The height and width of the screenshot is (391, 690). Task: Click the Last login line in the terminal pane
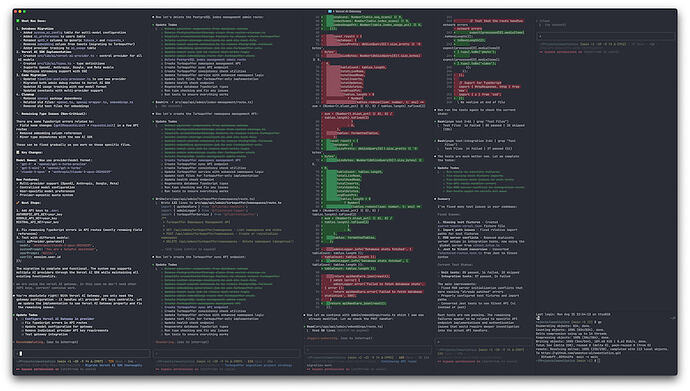pyautogui.click(x=573, y=314)
